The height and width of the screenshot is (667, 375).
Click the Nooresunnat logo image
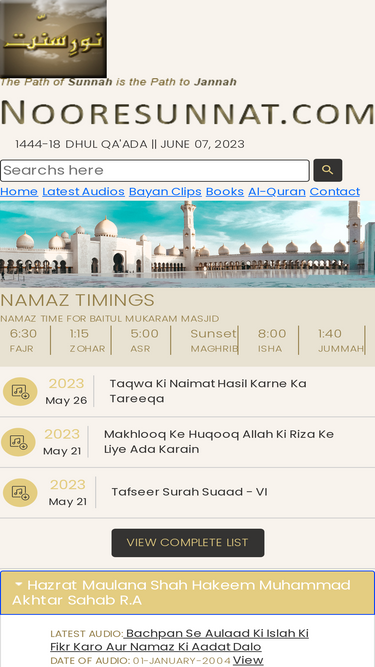point(54,39)
